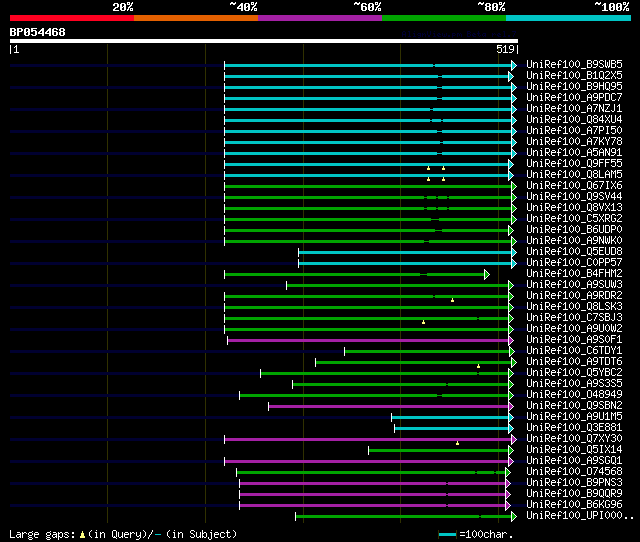Open UniRef100_B1Q2X5 hit label
640x542 pixels.
[574, 76]
